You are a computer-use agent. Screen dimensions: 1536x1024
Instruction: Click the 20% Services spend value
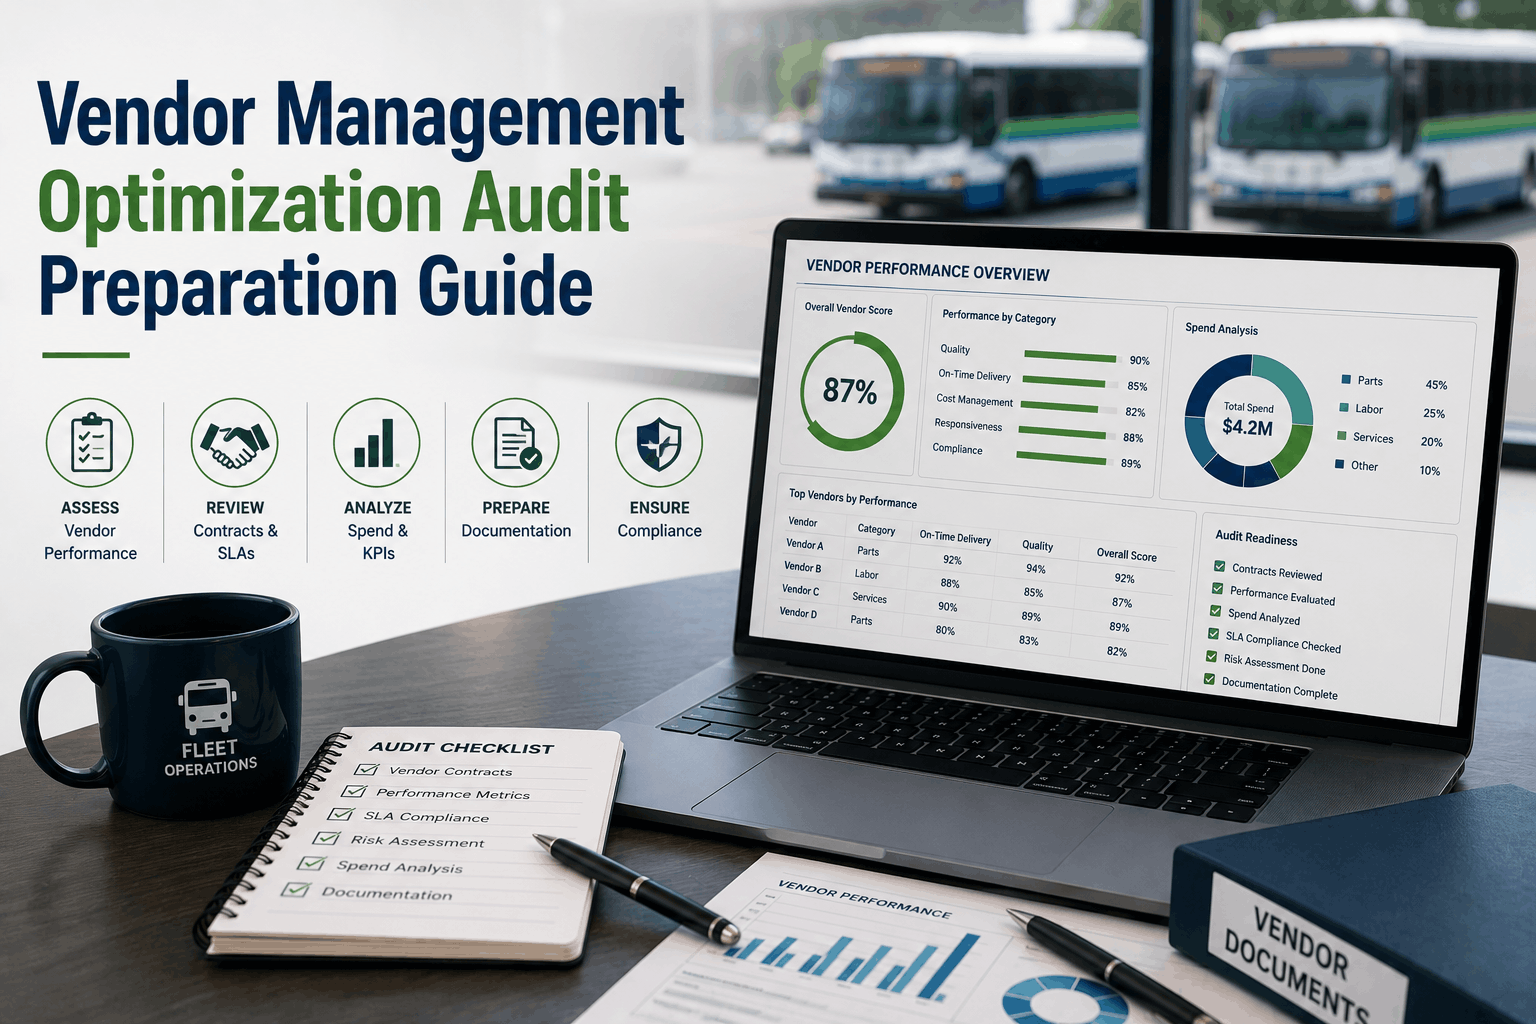pos(1431,442)
